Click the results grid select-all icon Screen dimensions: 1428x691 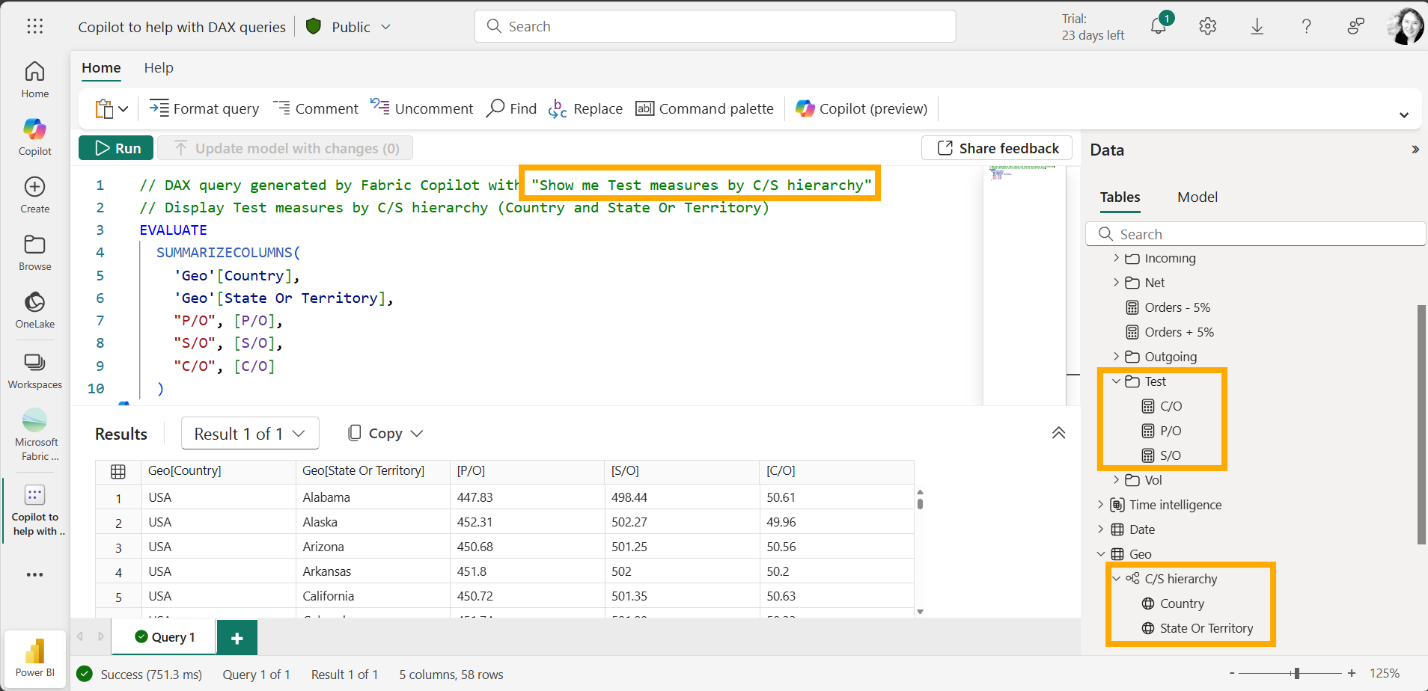pyautogui.click(x=118, y=471)
